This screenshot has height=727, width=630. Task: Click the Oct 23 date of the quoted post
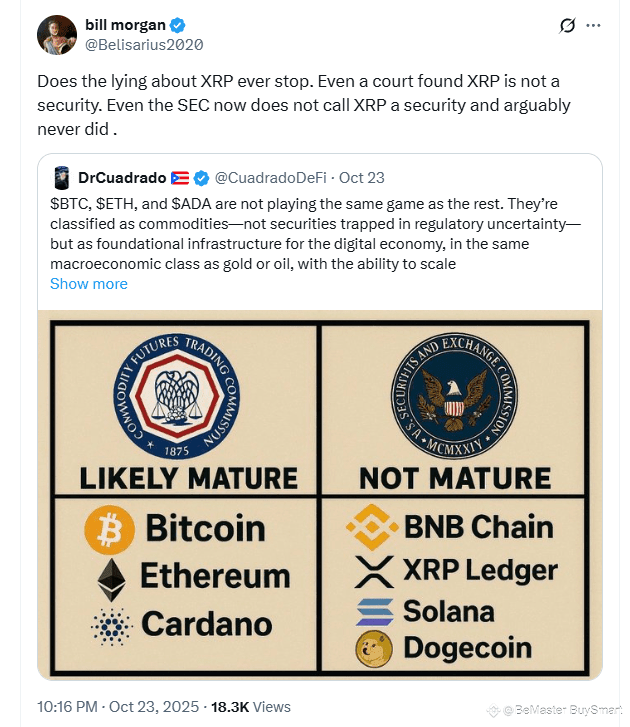click(x=362, y=178)
